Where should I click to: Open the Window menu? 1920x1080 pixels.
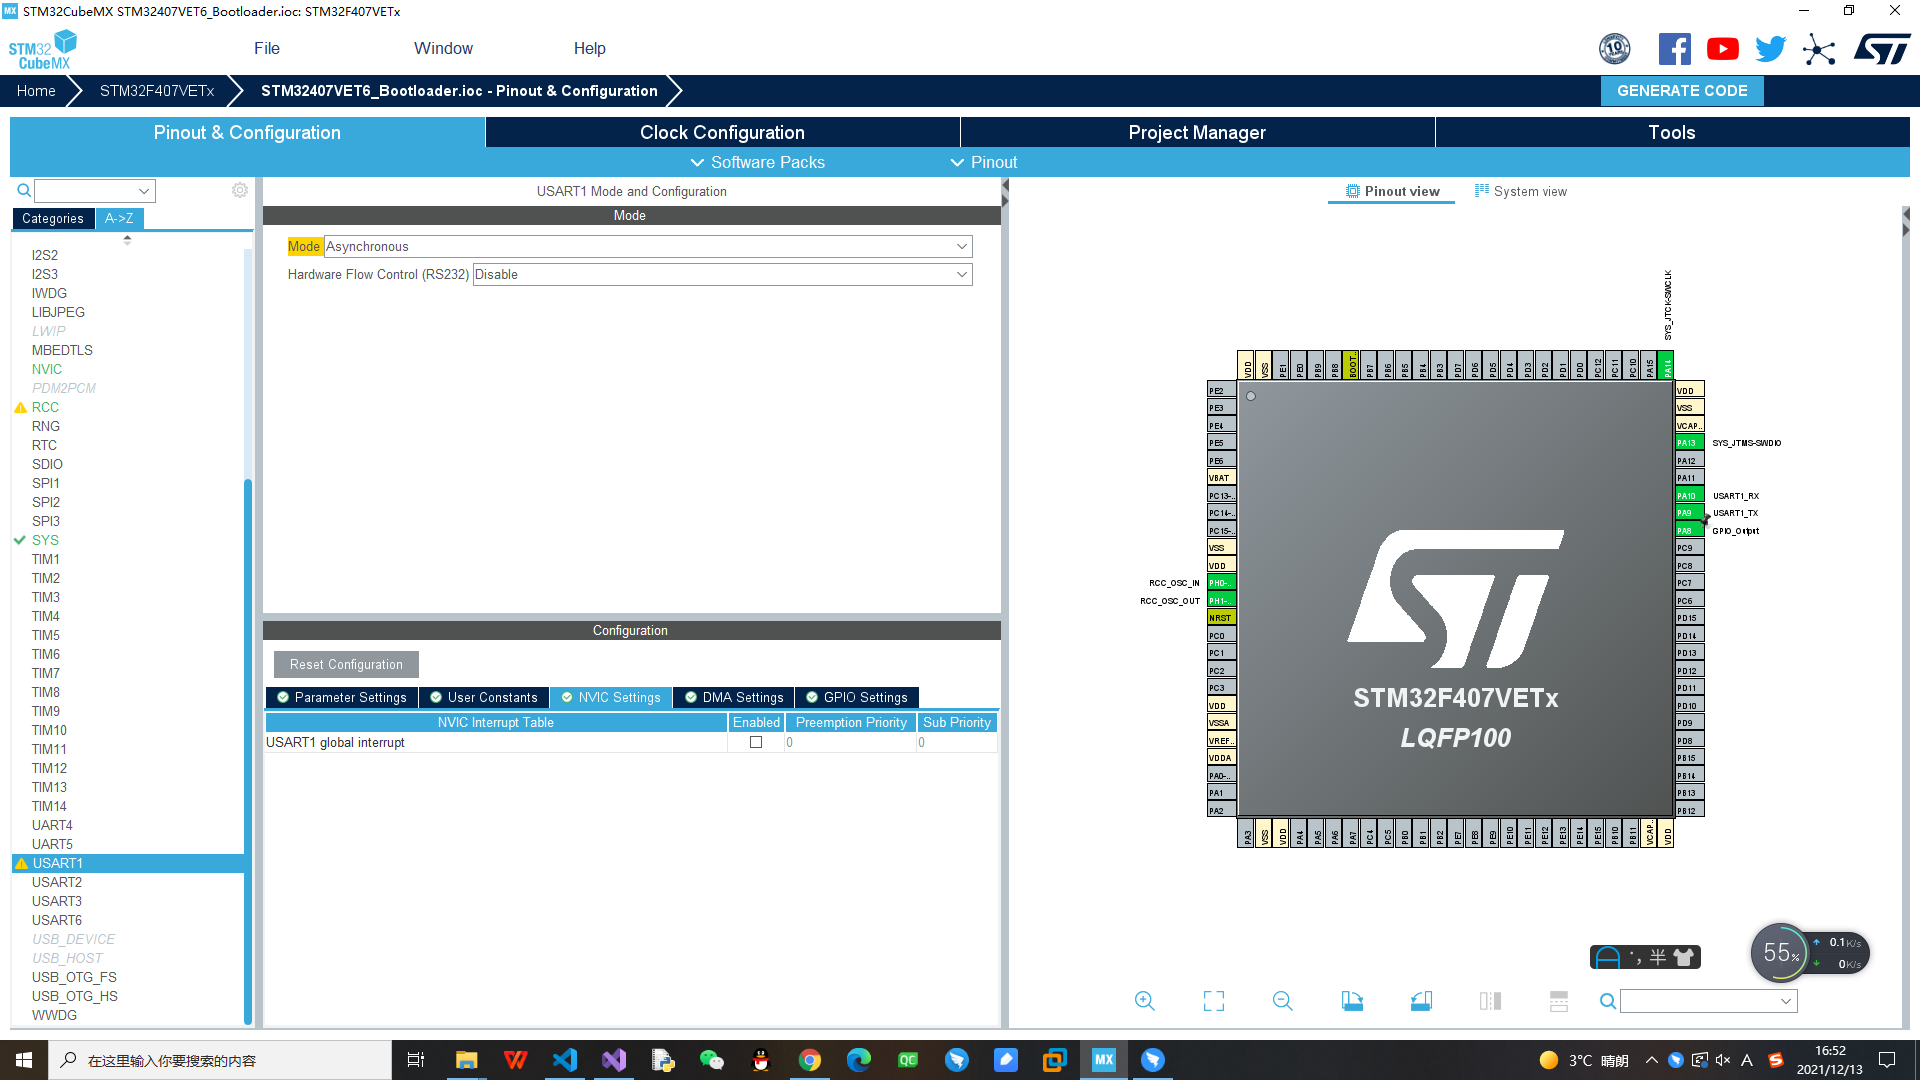pos(443,48)
